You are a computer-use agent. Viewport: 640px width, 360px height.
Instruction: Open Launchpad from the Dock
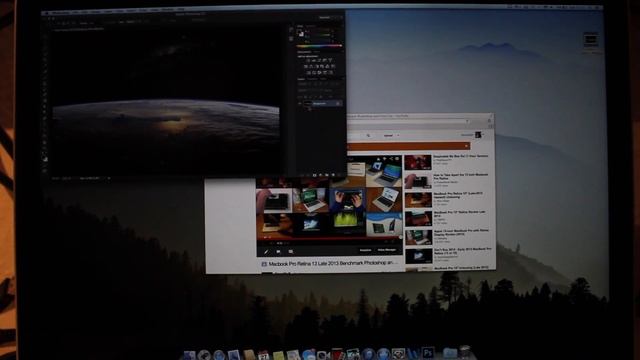(x=204, y=354)
